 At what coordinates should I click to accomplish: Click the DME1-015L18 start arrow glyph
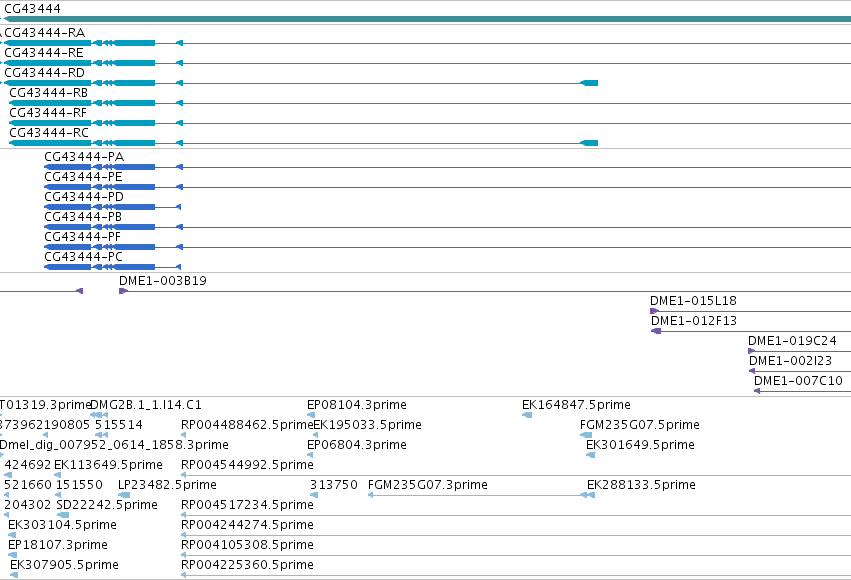pyautogui.click(x=655, y=311)
